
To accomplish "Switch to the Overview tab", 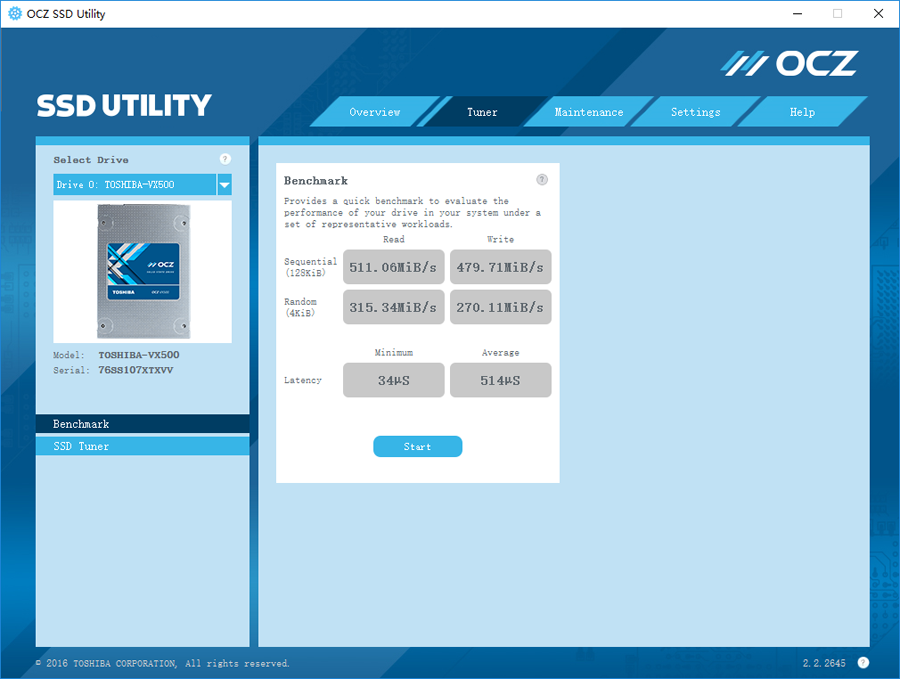I will pyautogui.click(x=374, y=112).
